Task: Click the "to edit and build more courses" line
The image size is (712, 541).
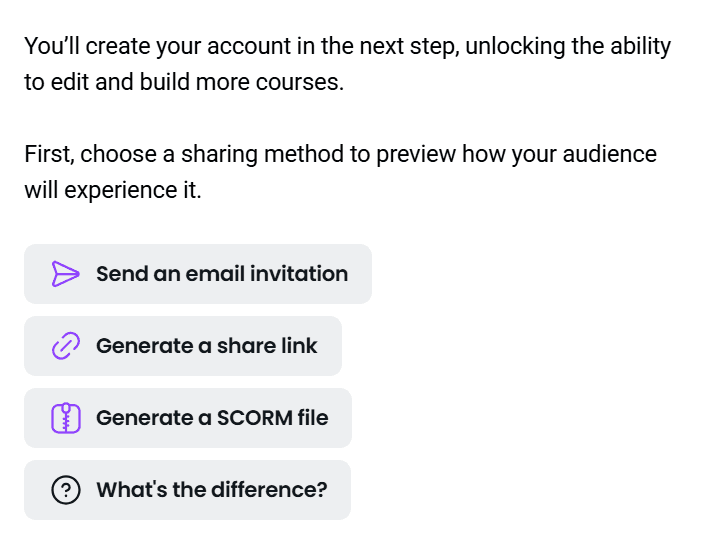Action: coord(184,82)
